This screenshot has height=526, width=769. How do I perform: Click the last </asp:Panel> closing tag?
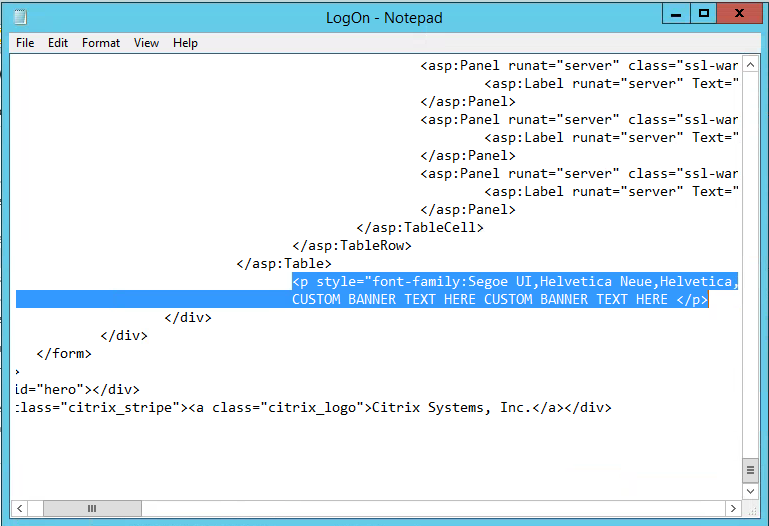(468, 210)
